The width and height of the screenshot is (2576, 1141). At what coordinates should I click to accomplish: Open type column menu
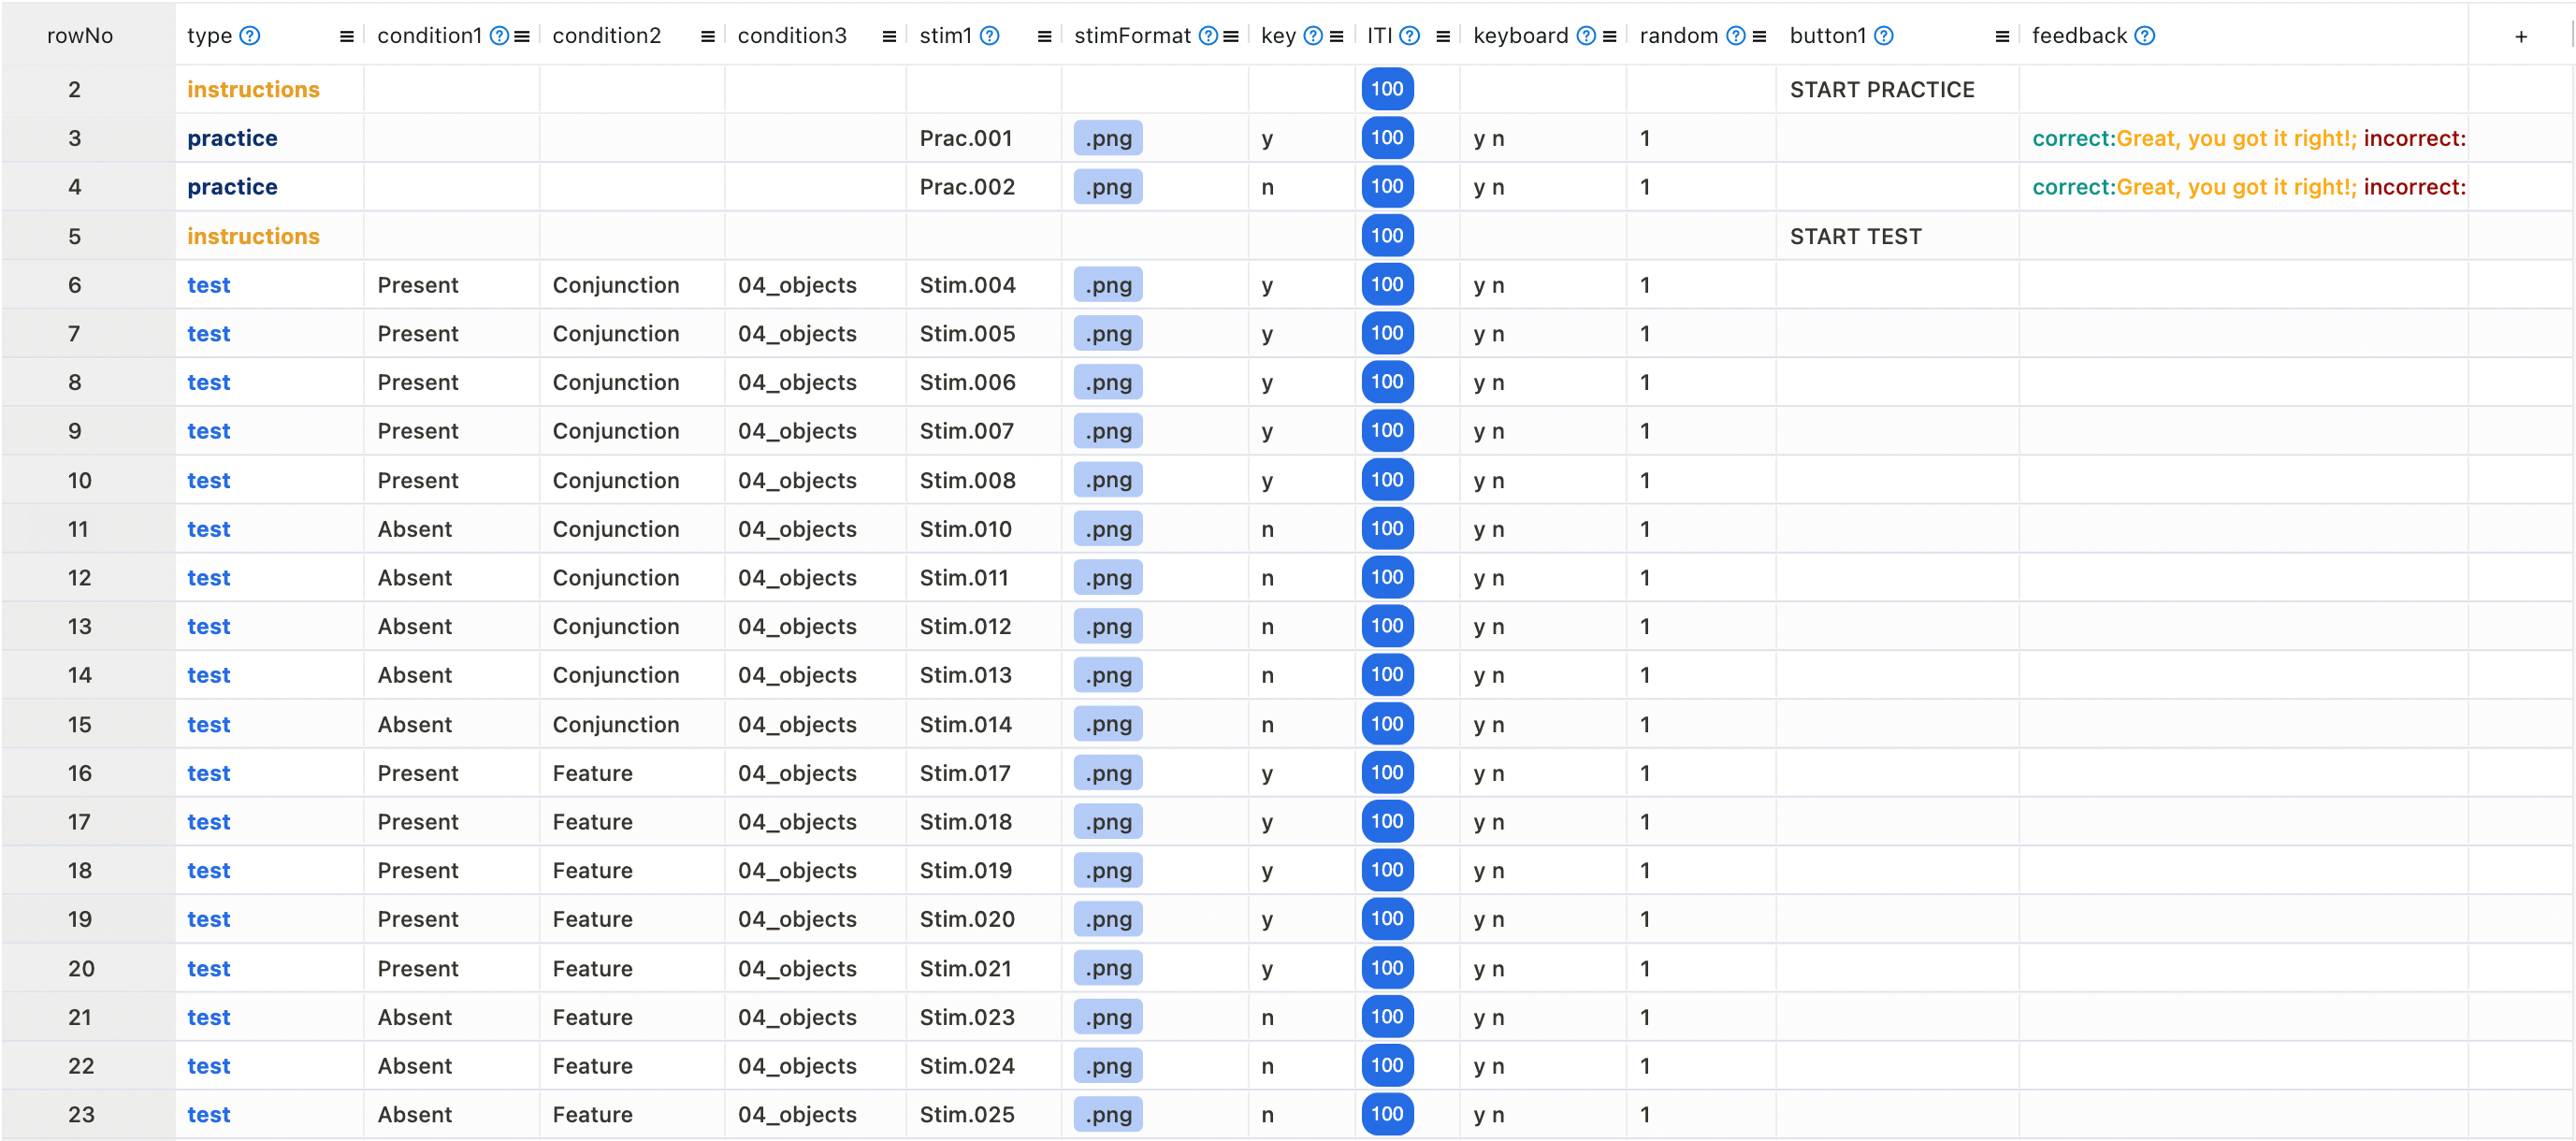[x=346, y=37]
